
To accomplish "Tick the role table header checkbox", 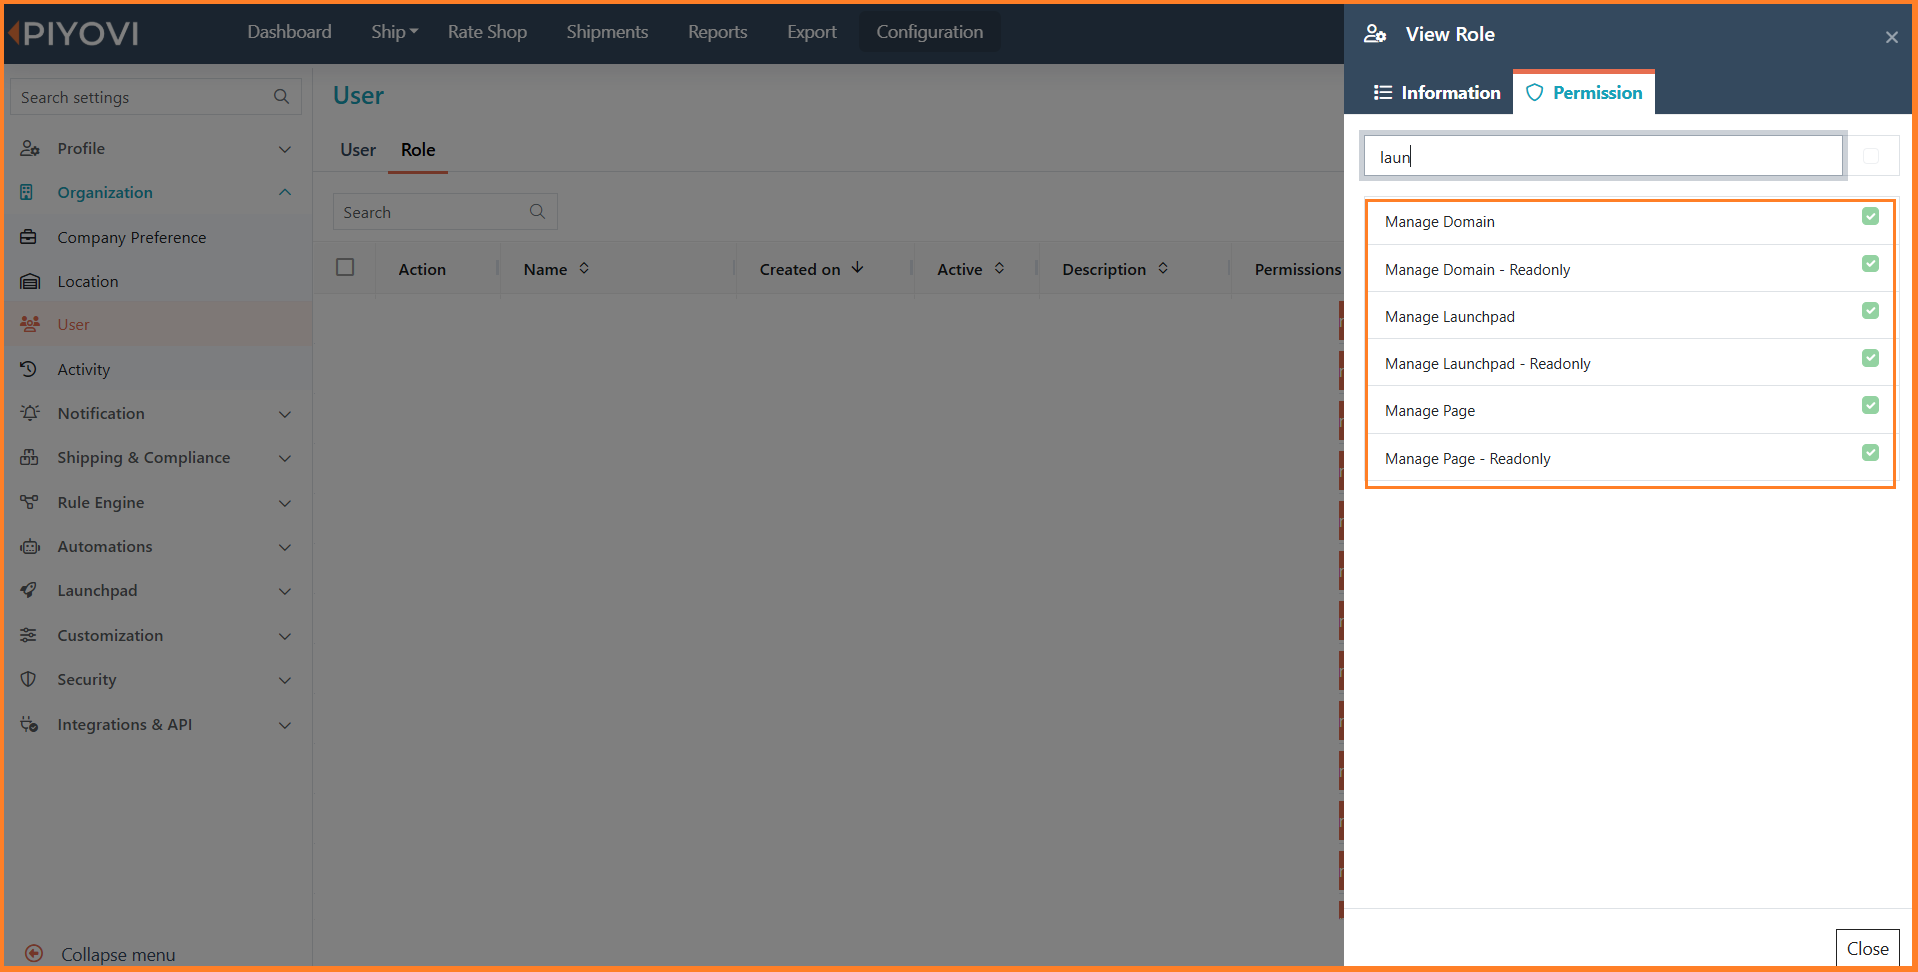I will pyautogui.click(x=345, y=267).
